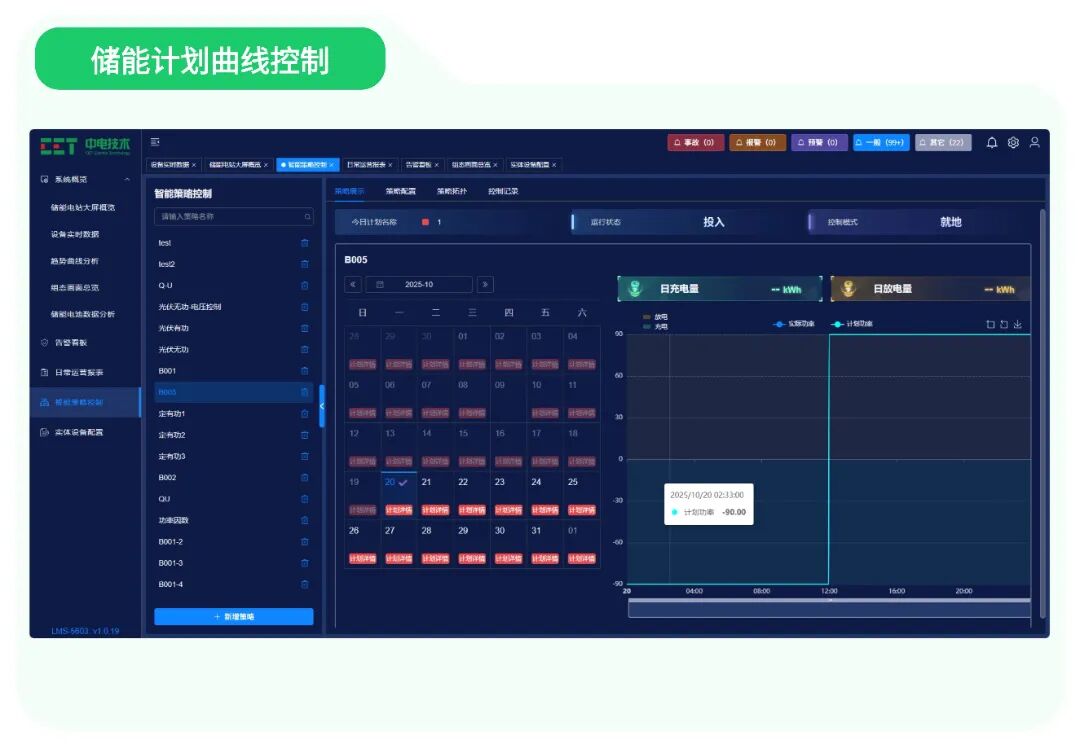
Task: Click trash icon for Q-U strategy
Action: coord(304,286)
